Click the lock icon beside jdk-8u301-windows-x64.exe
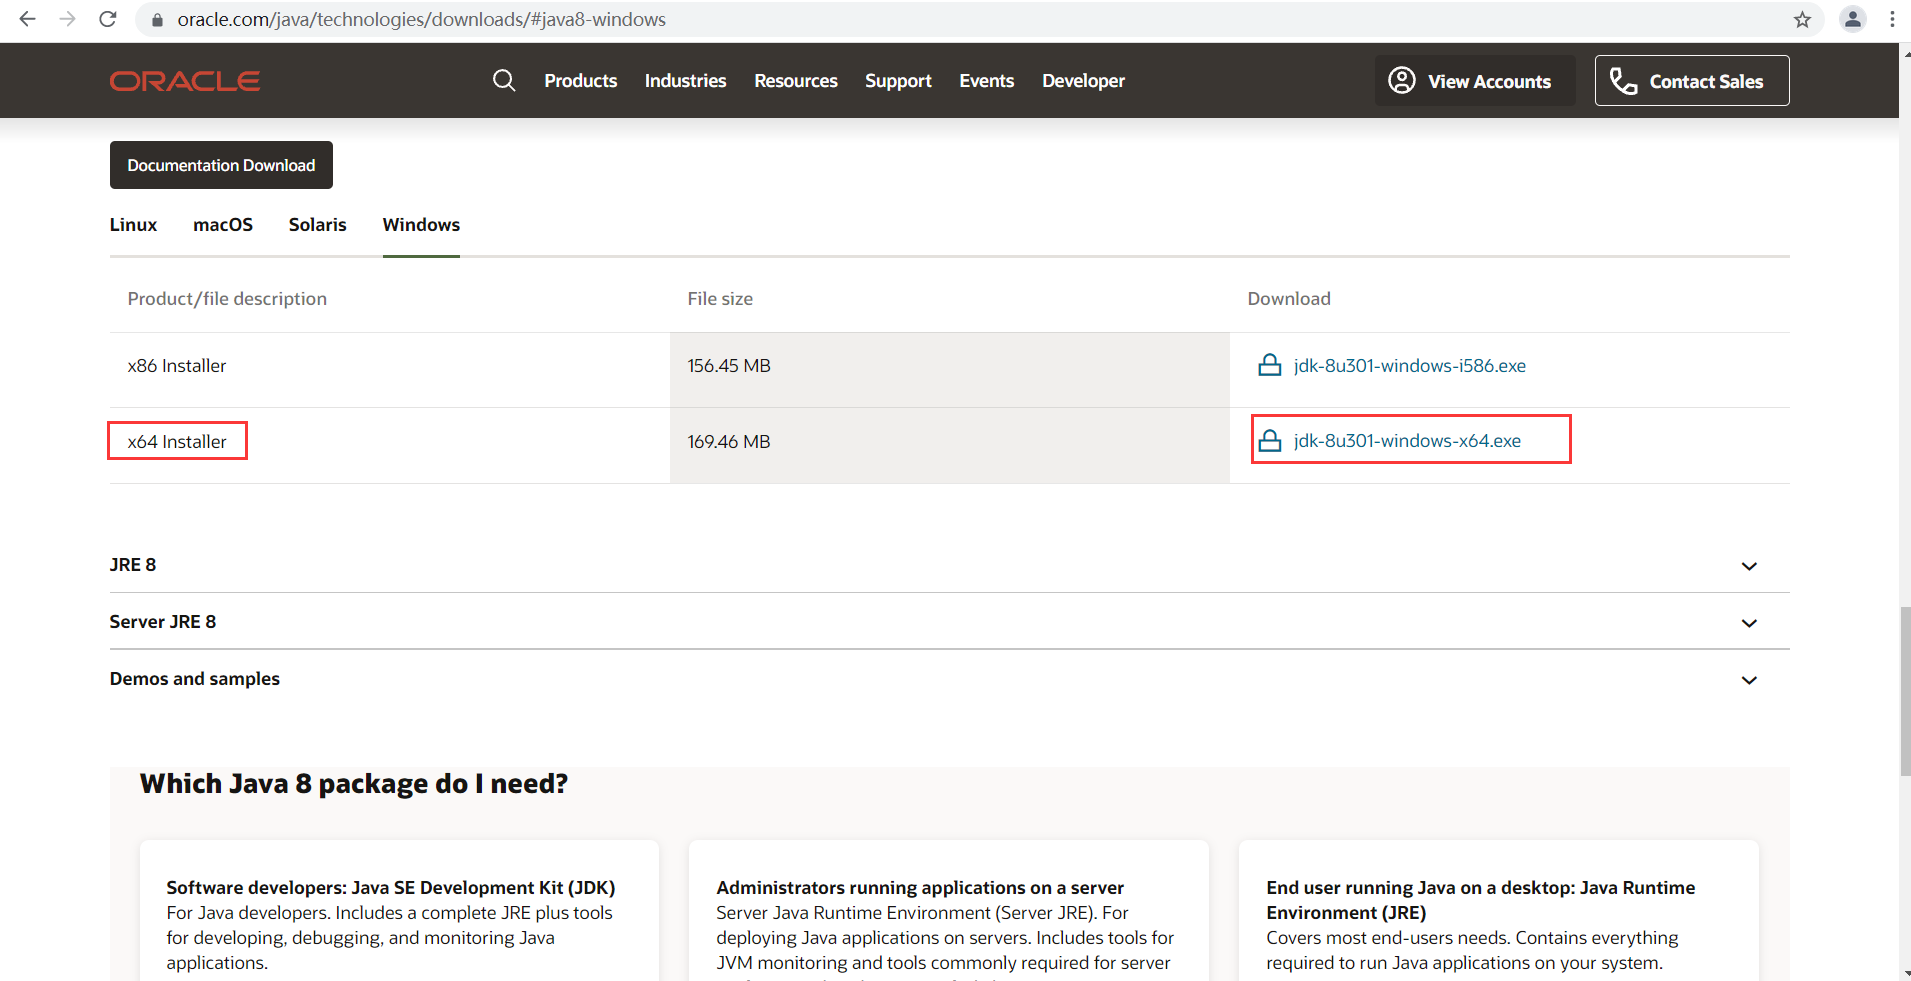 pyautogui.click(x=1269, y=440)
